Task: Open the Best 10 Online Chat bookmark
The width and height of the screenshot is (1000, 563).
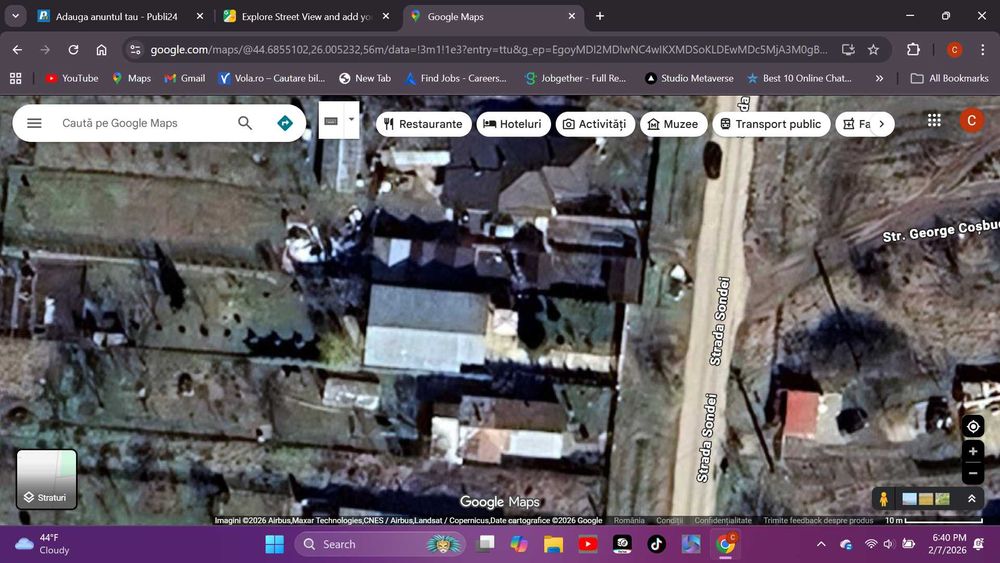Action: pyautogui.click(x=799, y=78)
